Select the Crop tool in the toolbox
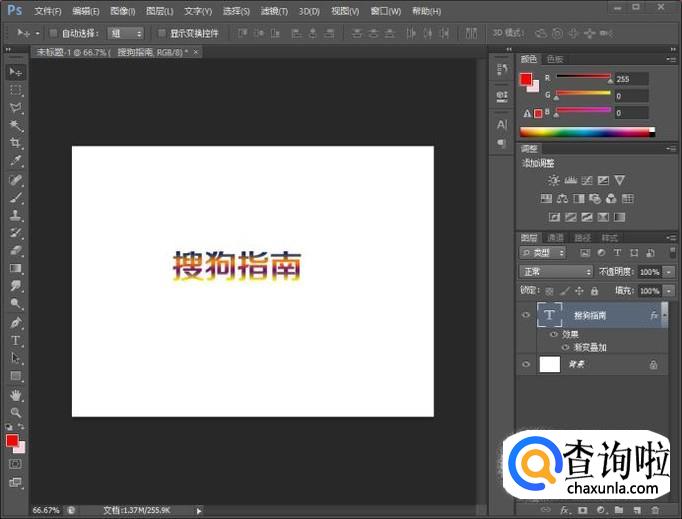 coord(16,143)
